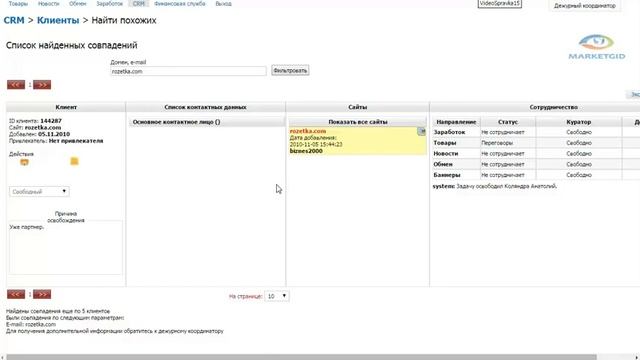640x360 pixels.
Task: Click the Сайты column header
Action: pos(358,107)
